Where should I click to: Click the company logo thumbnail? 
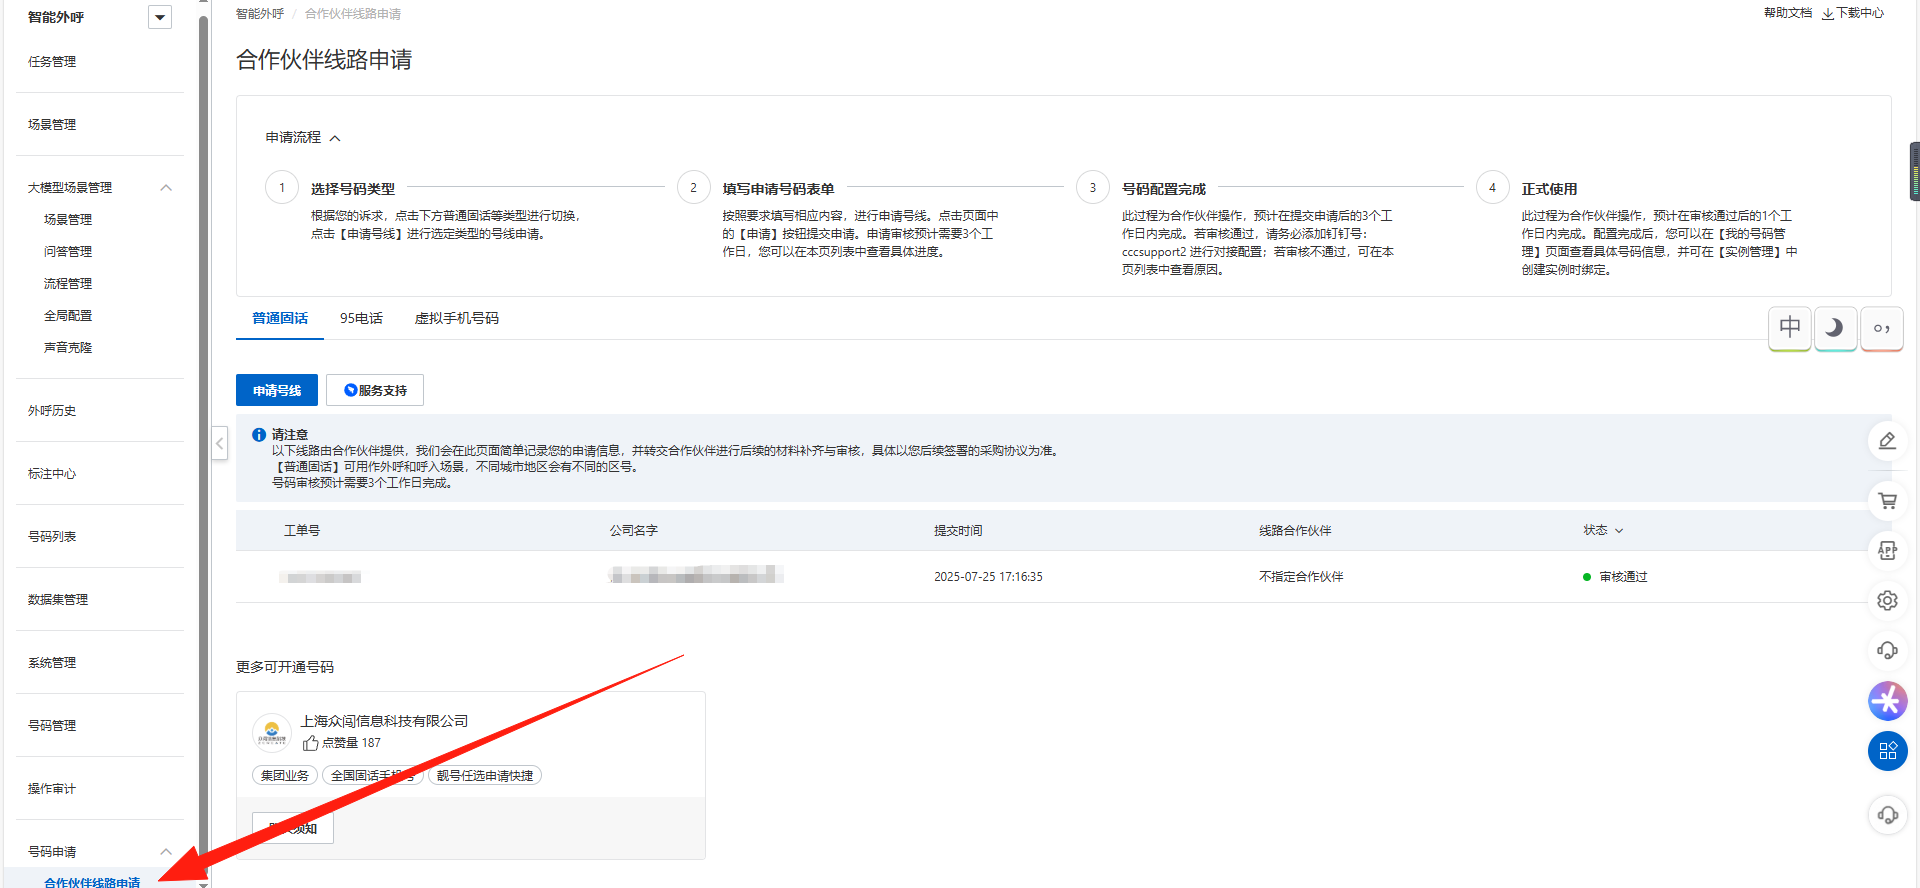click(272, 733)
